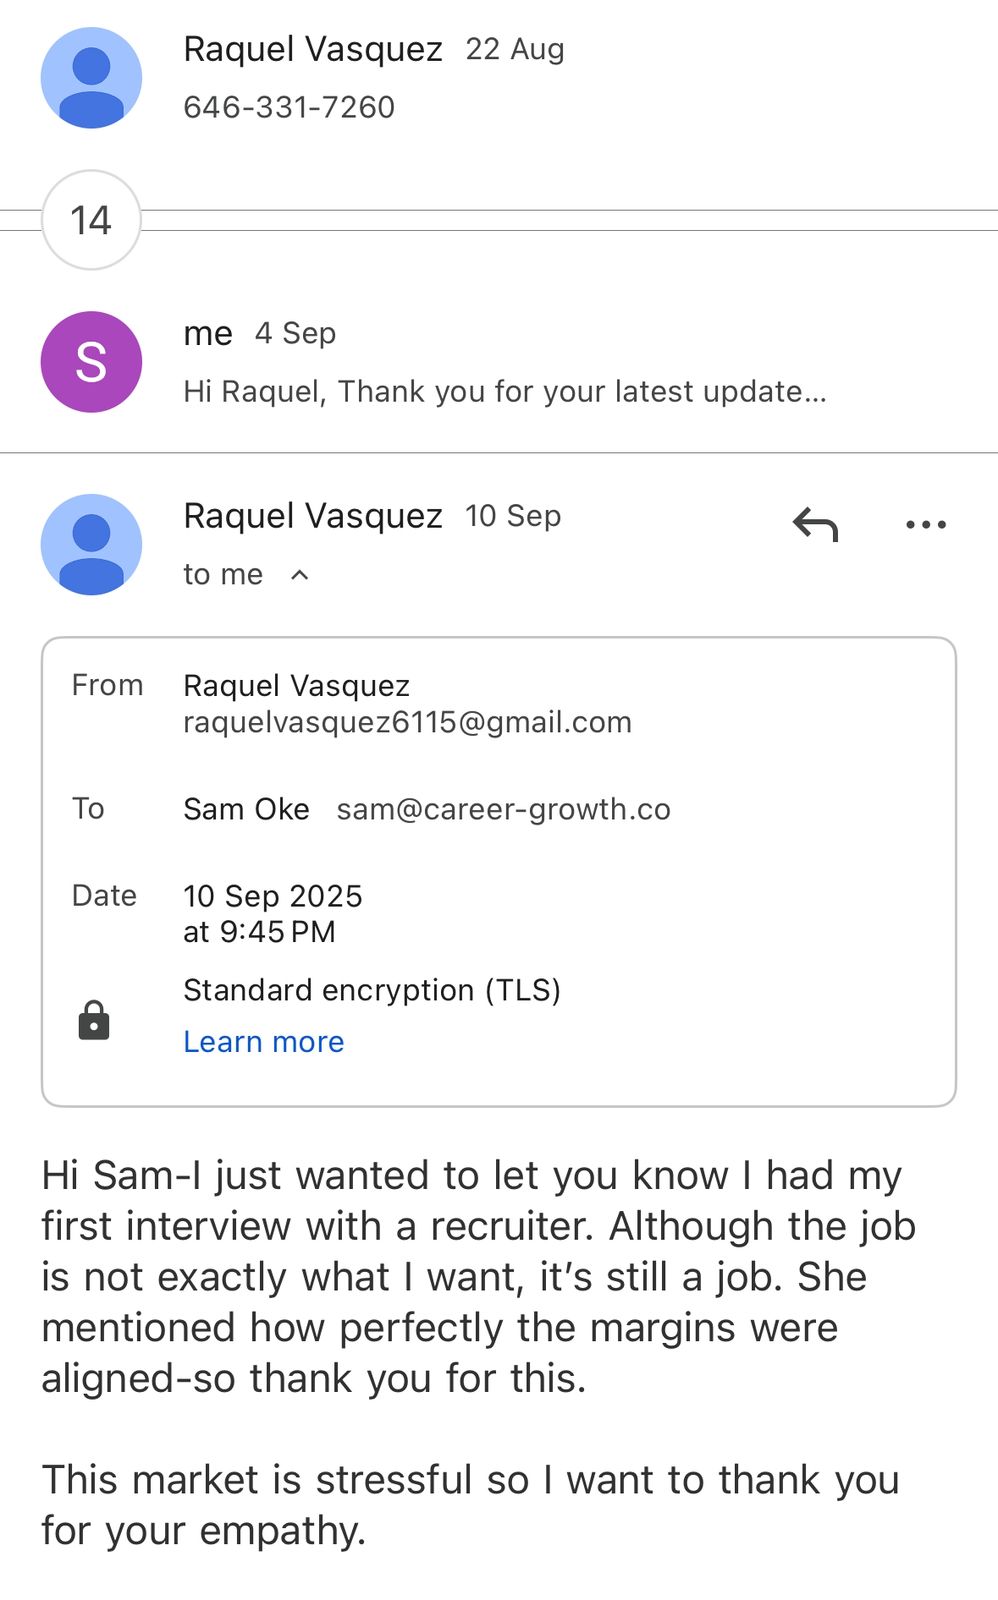This screenshot has height=1600, width=998.
Task: Tap the purple S profile avatar
Action: [91, 362]
